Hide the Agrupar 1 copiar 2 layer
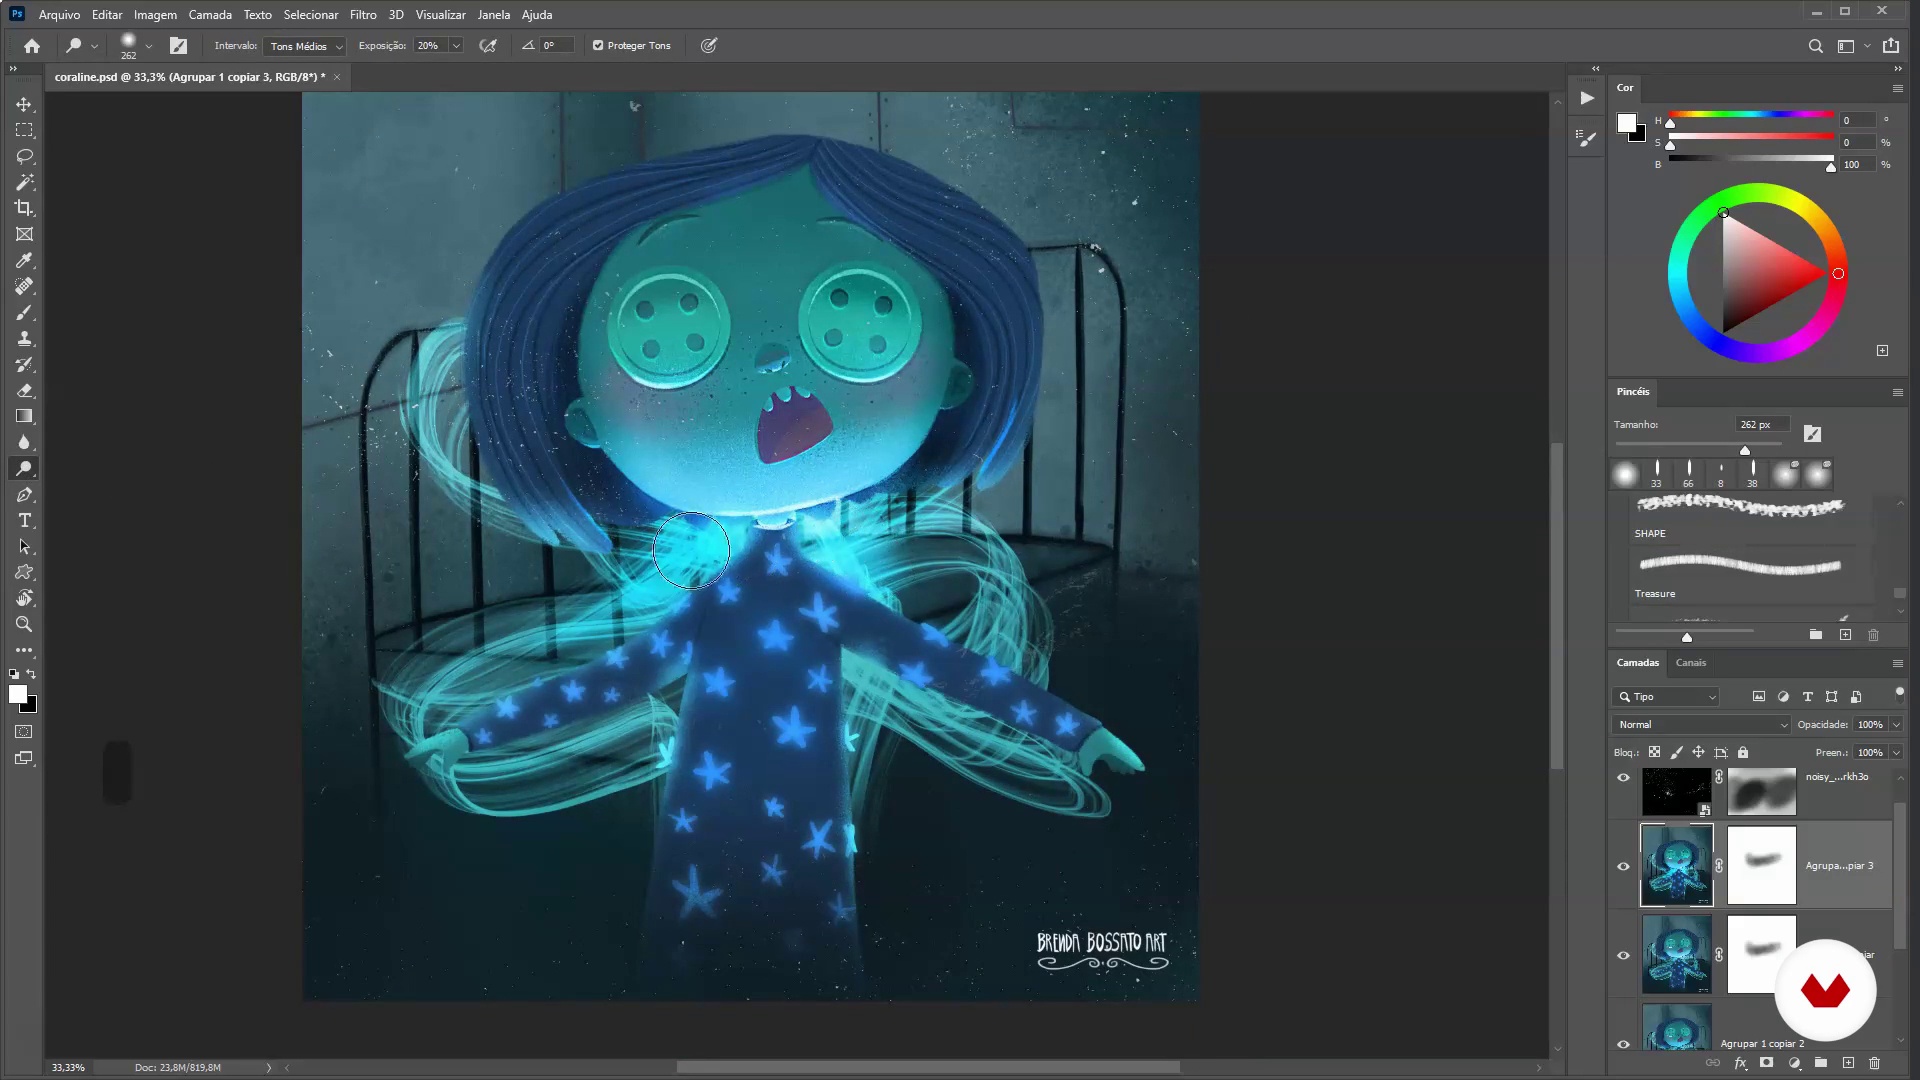 tap(1624, 1044)
